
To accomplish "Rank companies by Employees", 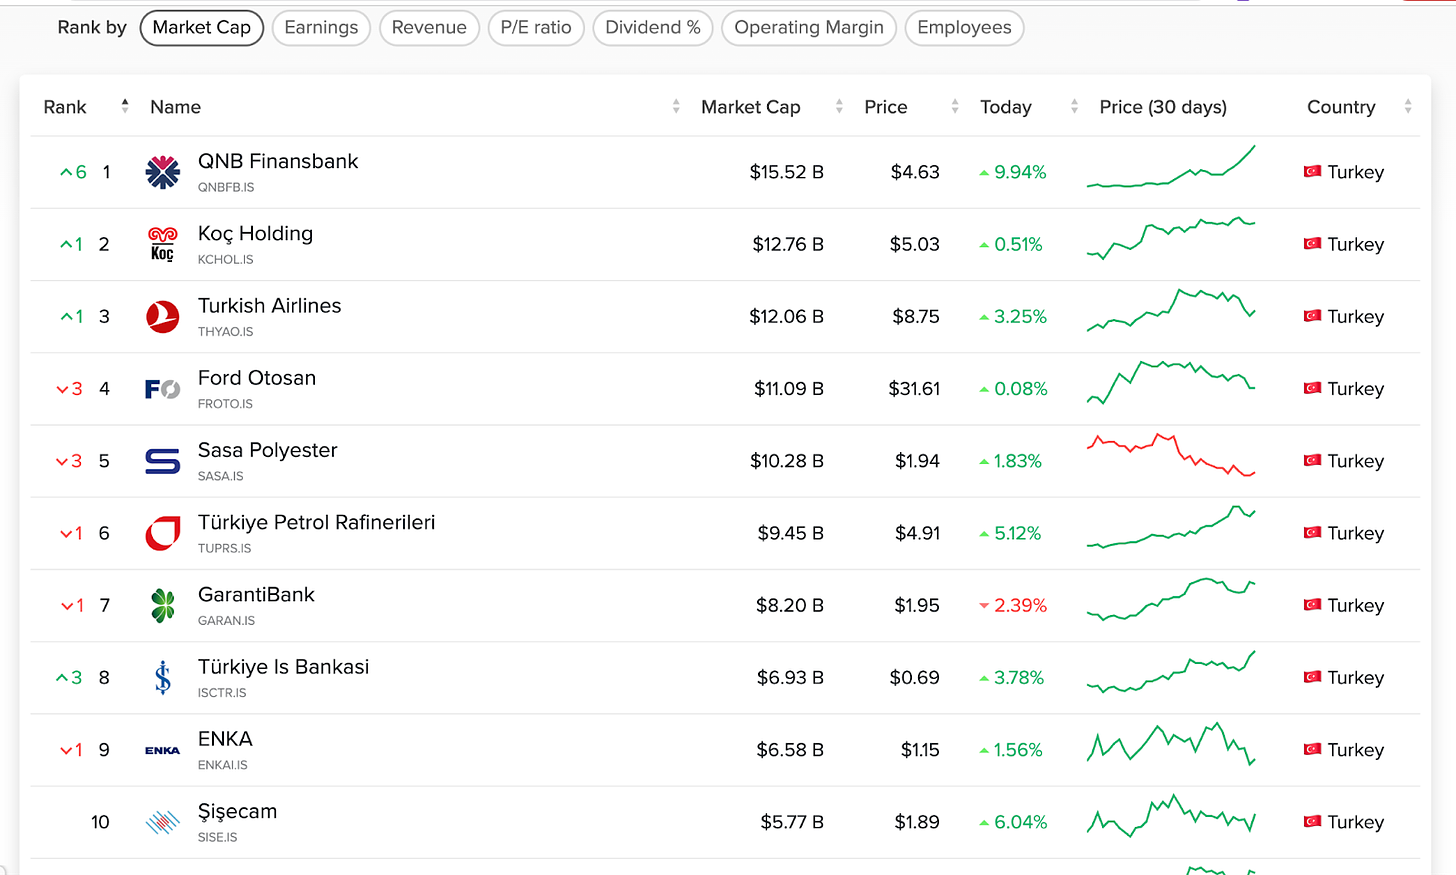I will (x=964, y=28).
